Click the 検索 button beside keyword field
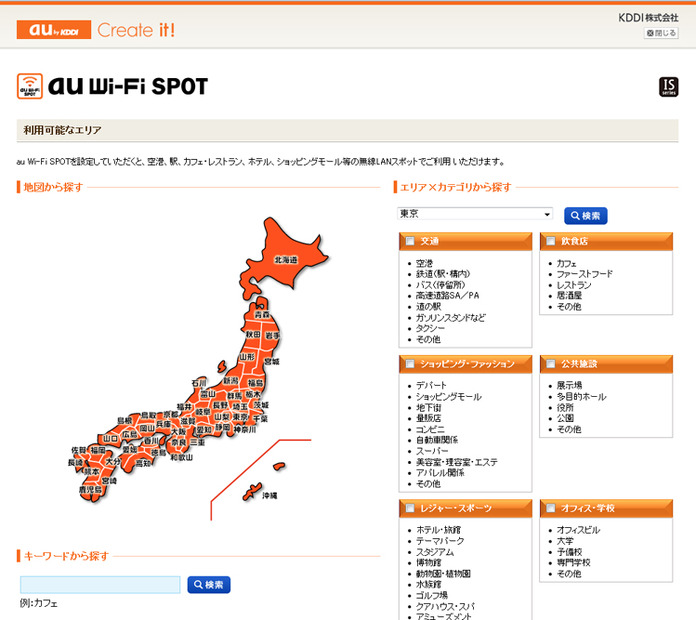 [x=209, y=584]
